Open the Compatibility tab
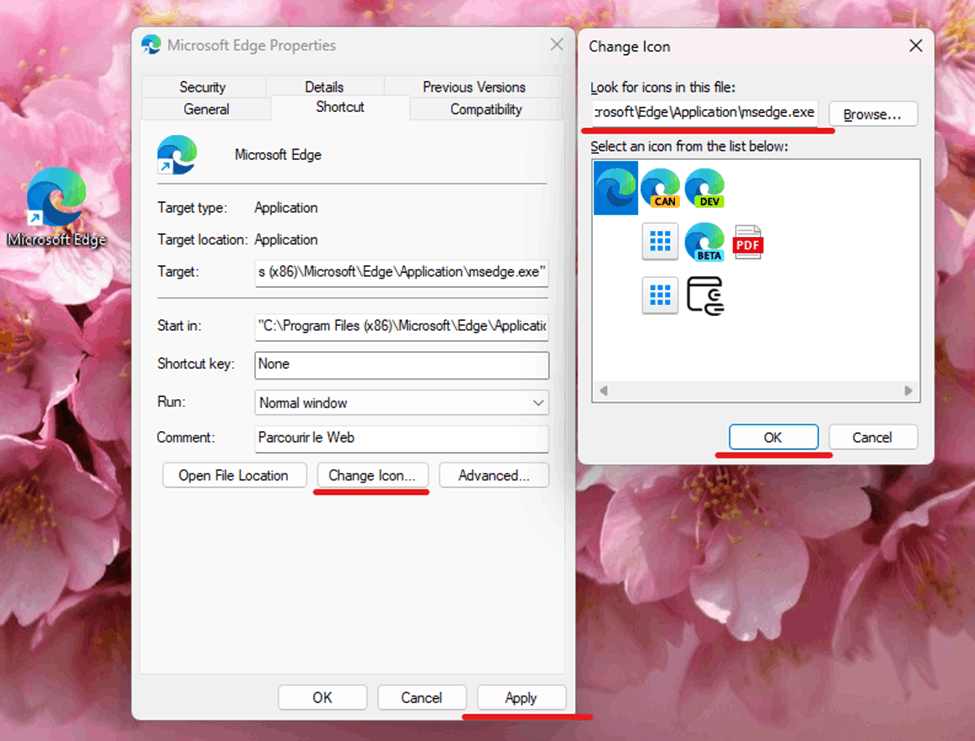 coord(486,109)
